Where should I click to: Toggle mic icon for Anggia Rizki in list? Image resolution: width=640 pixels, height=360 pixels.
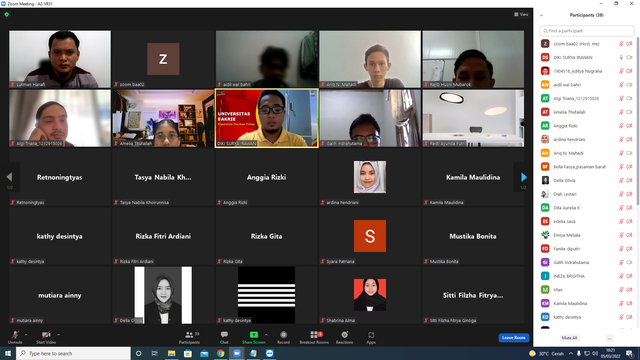[621, 126]
